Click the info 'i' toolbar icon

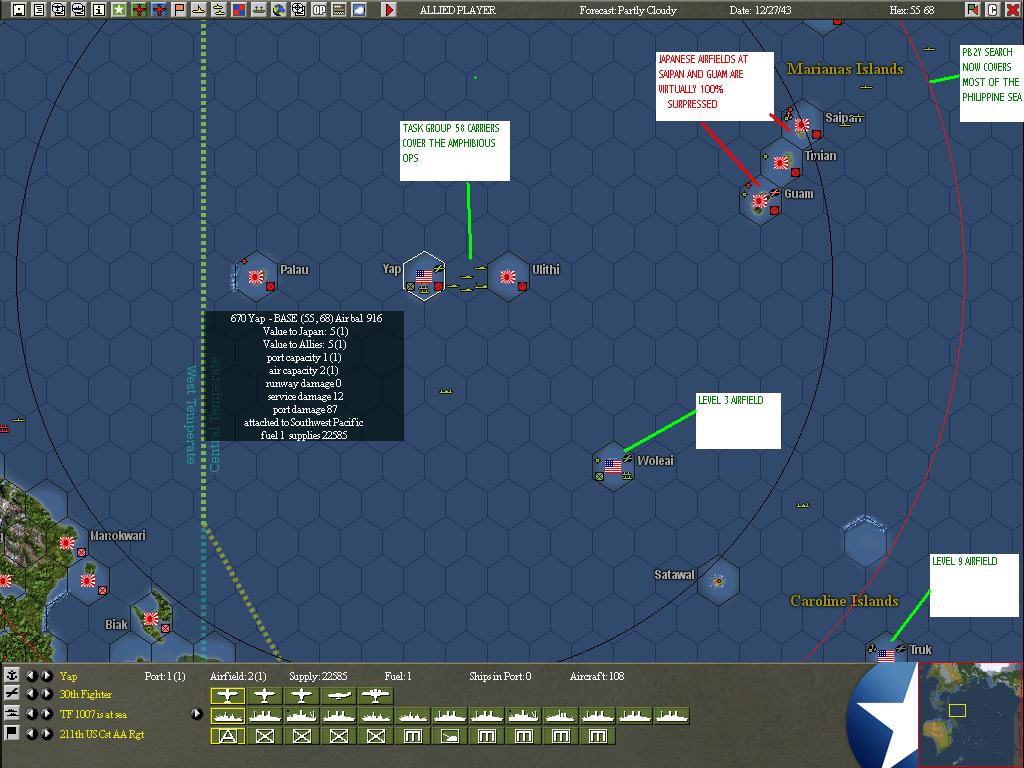[x=99, y=10]
